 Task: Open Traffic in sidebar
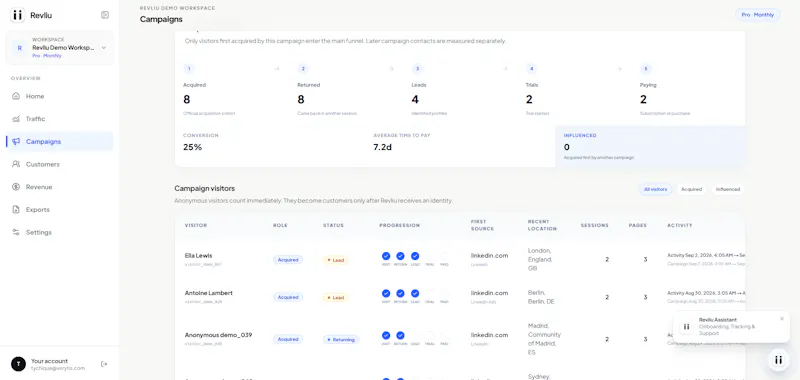pos(60,119)
